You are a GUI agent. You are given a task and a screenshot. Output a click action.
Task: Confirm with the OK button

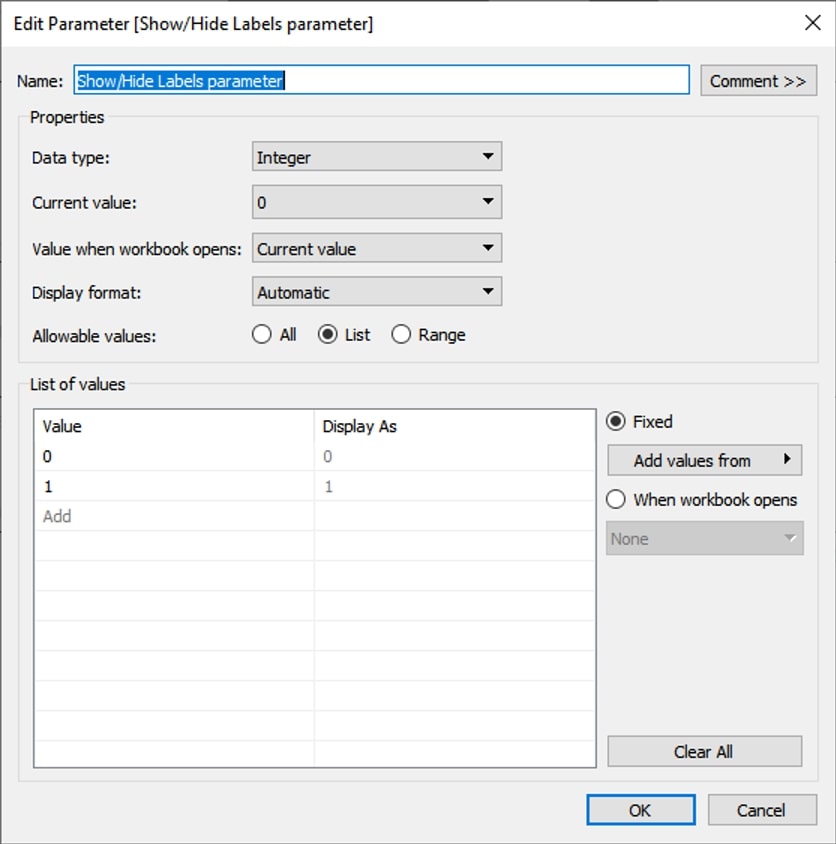(641, 810)
